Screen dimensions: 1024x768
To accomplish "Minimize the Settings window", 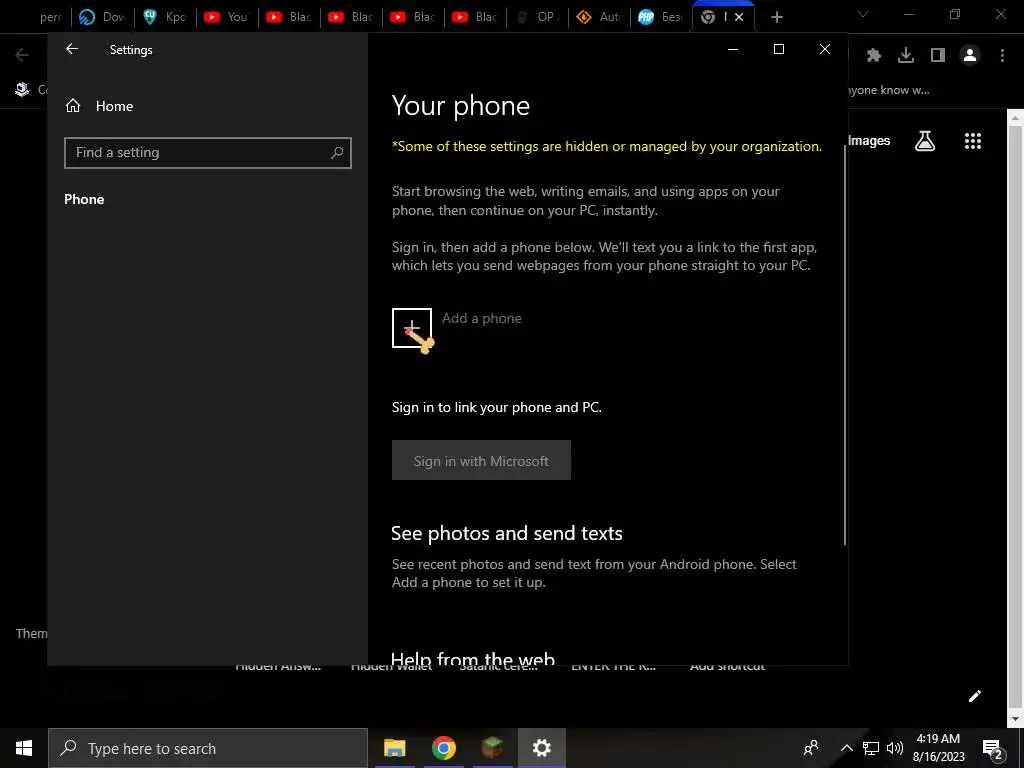I will (x=733, y=49).
